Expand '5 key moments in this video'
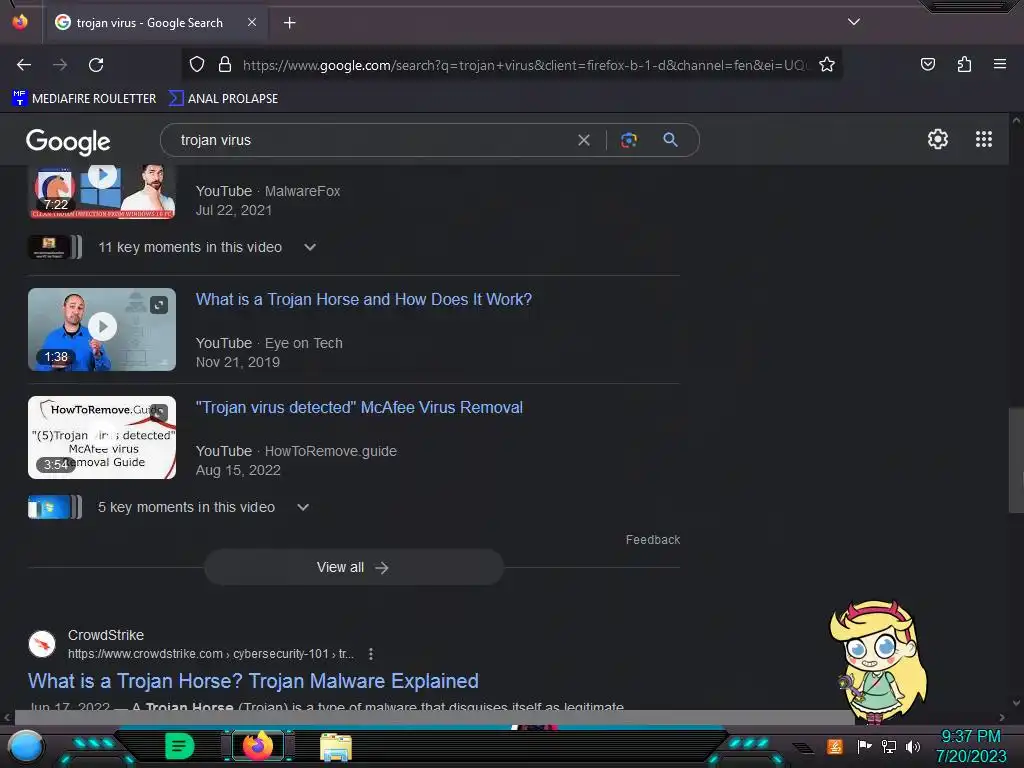Image resolution: width=1024 pixels, height=768 pixels. pos(303,507)
